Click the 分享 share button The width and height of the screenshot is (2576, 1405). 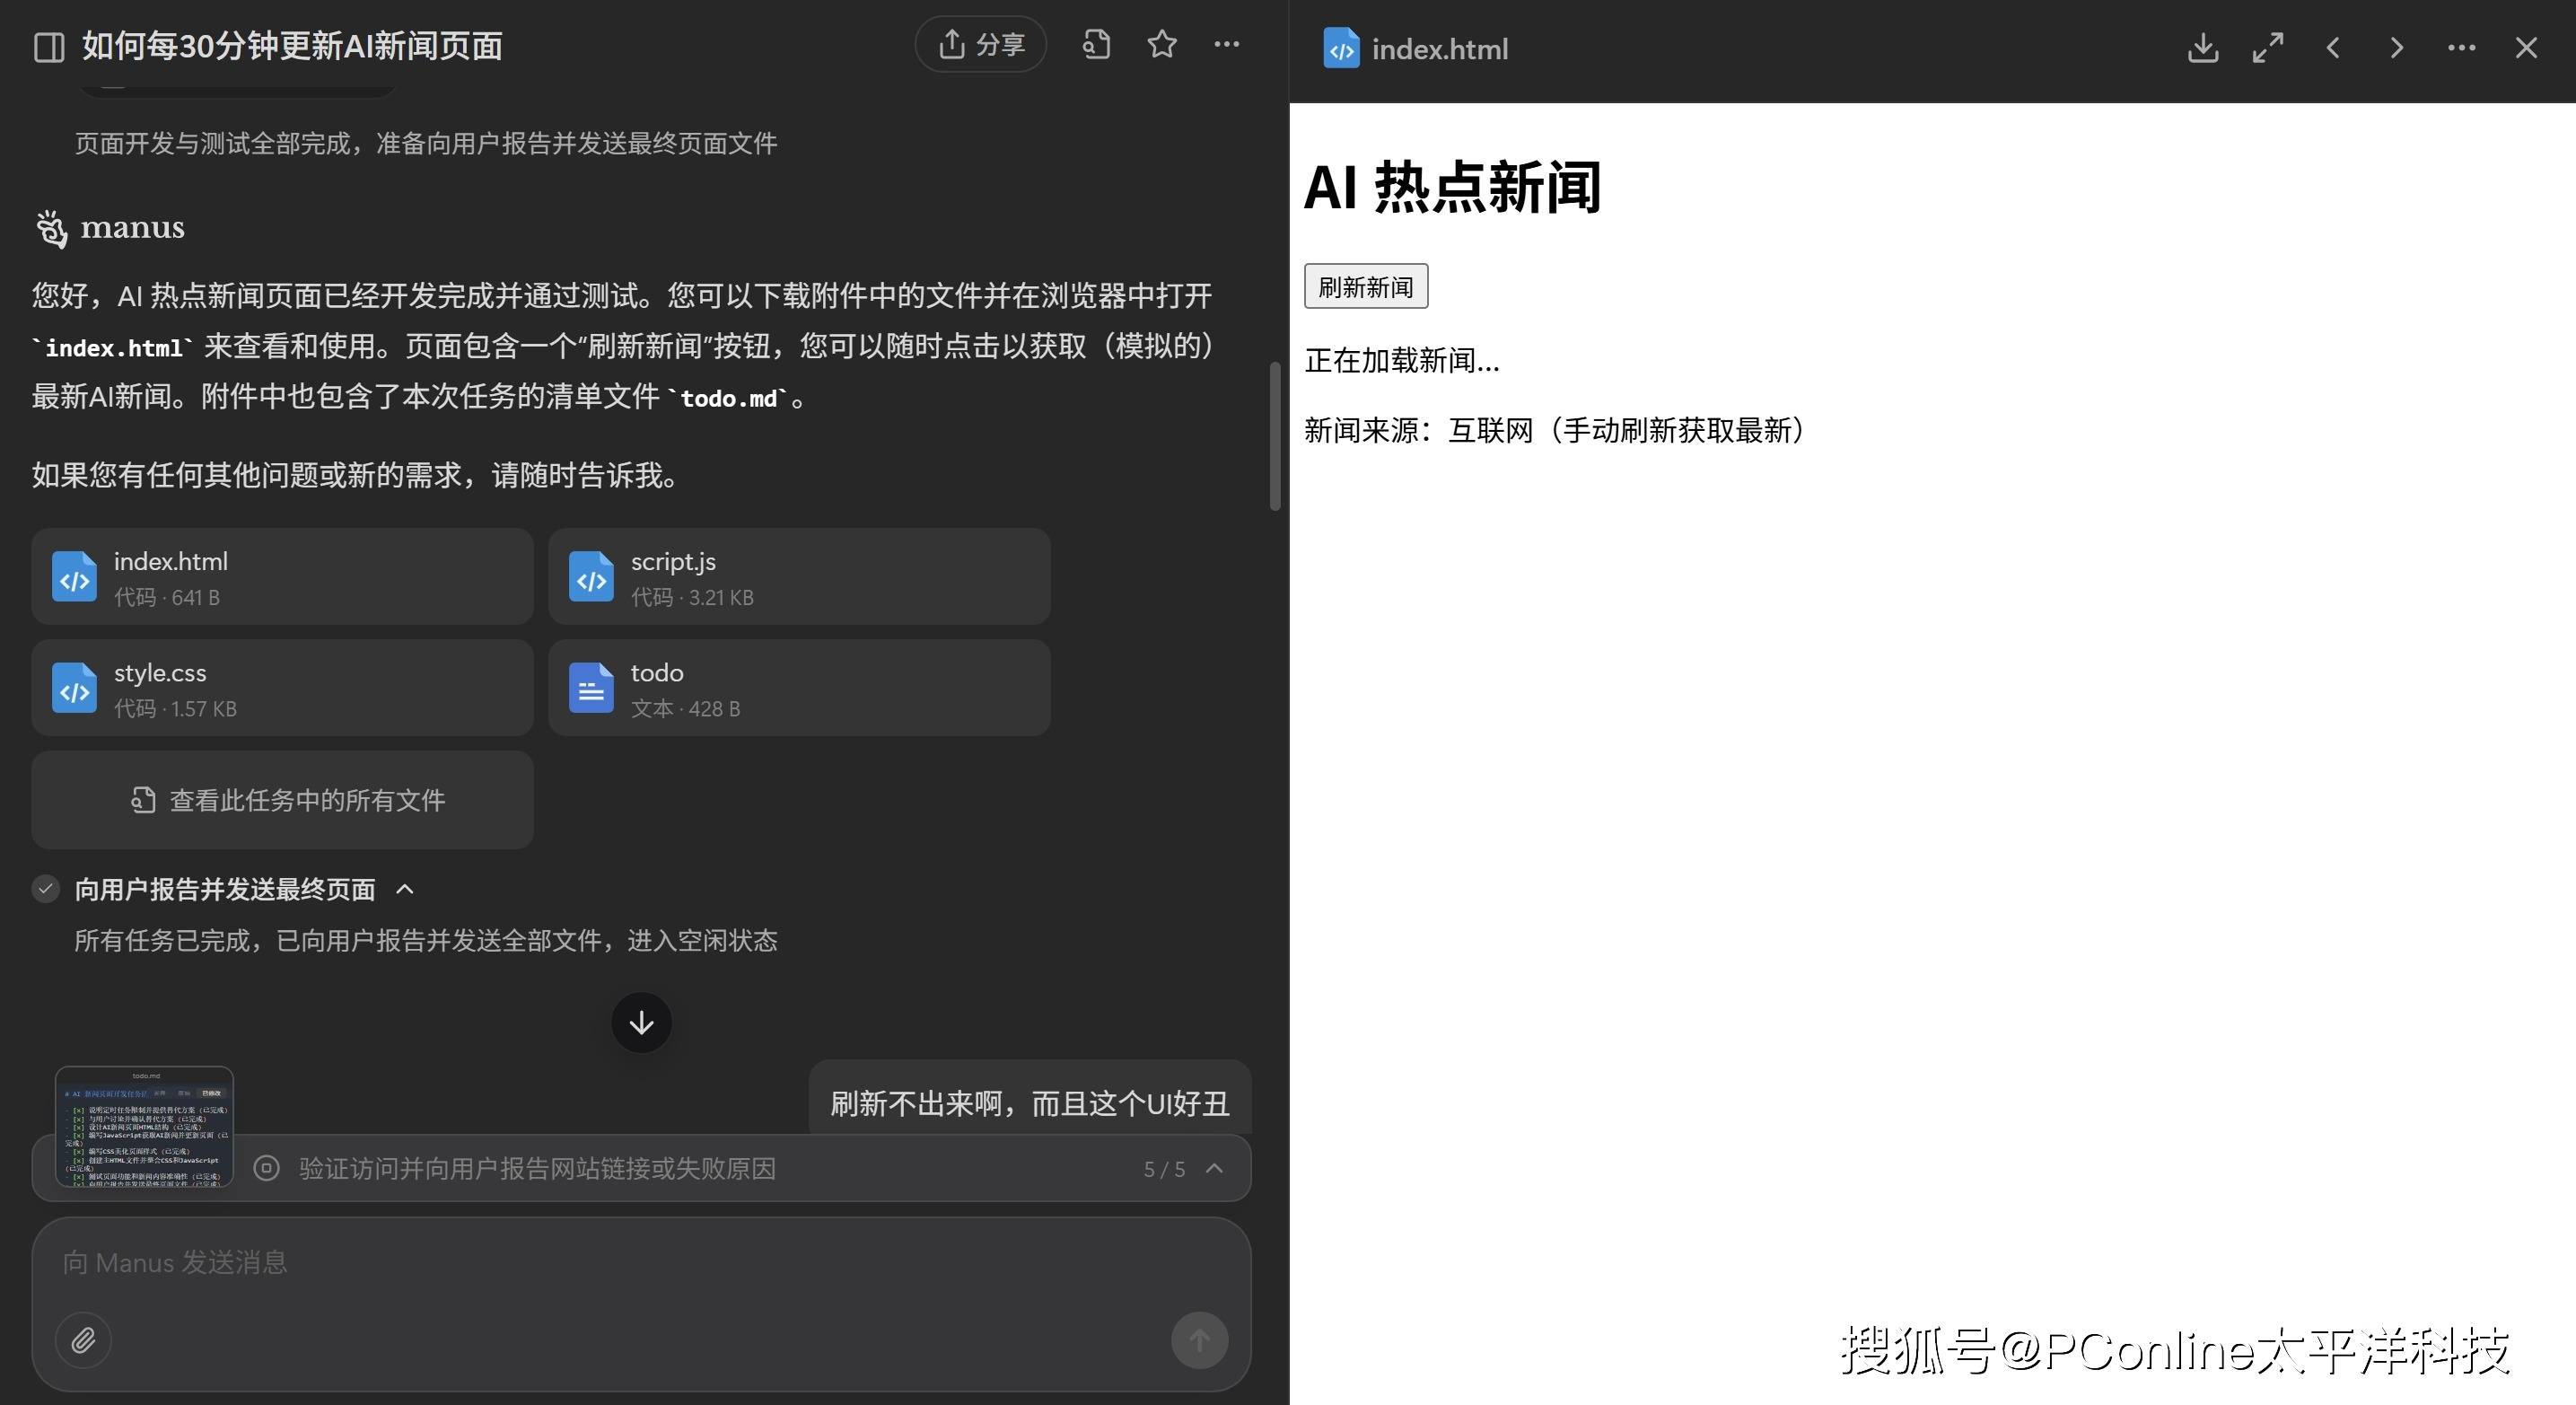(980, 44)
